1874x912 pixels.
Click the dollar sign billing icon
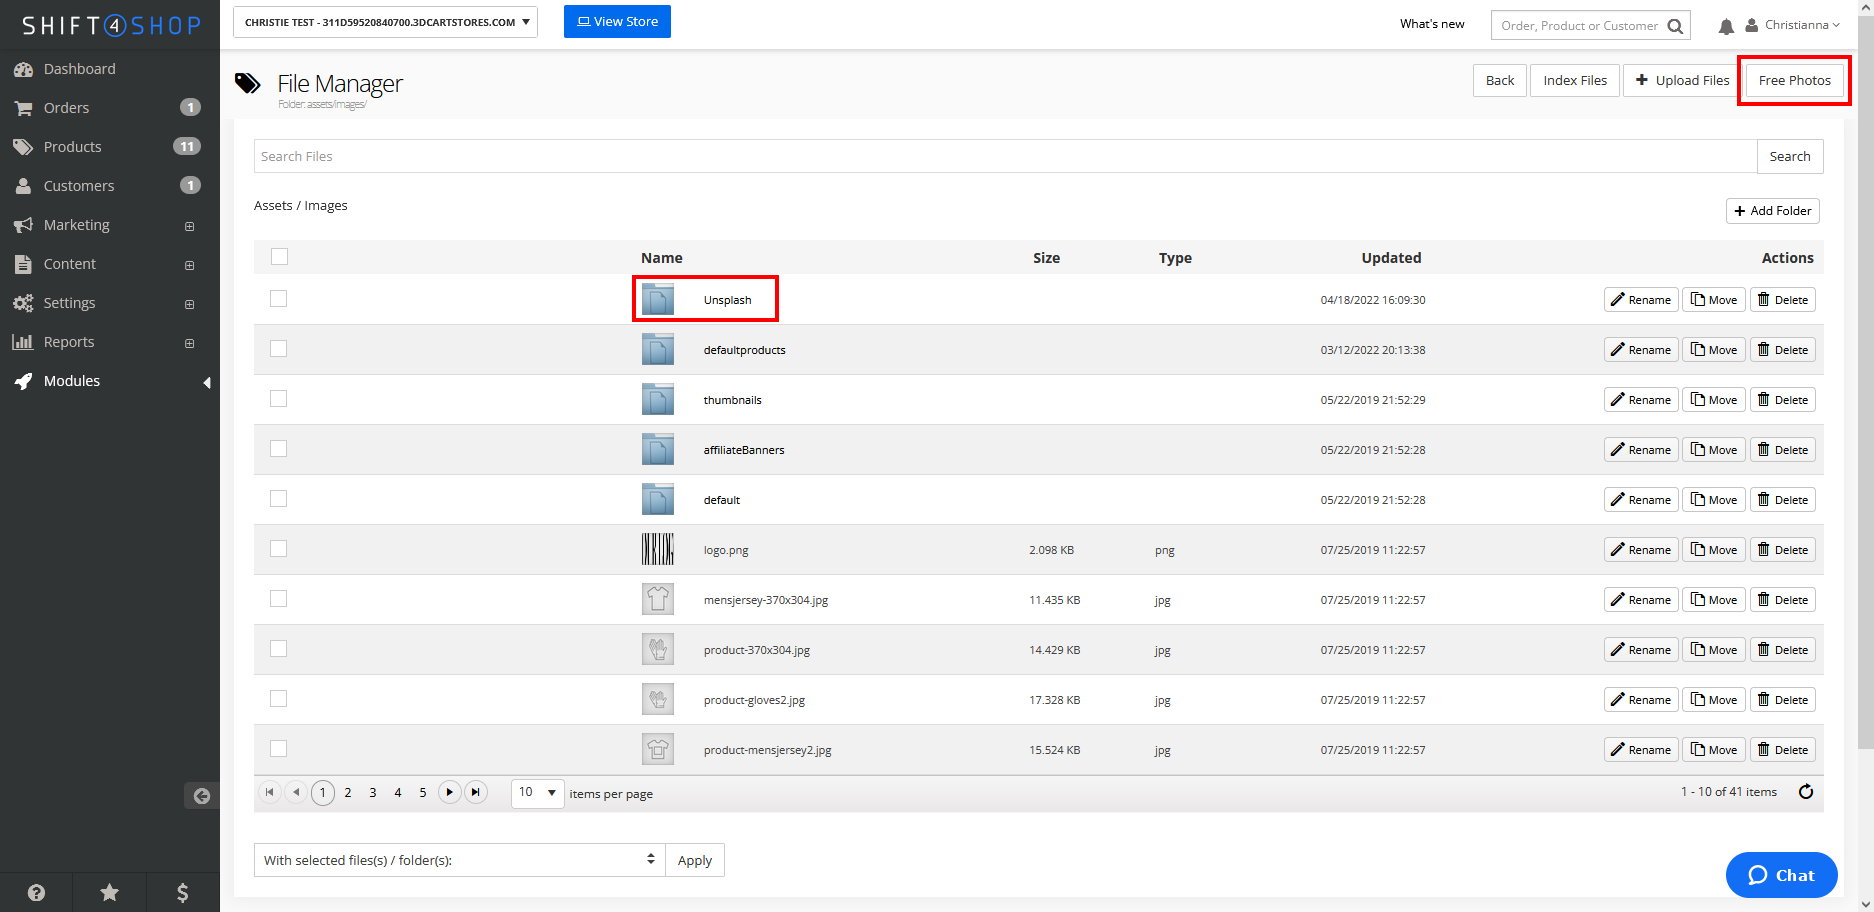click(182, 892)
